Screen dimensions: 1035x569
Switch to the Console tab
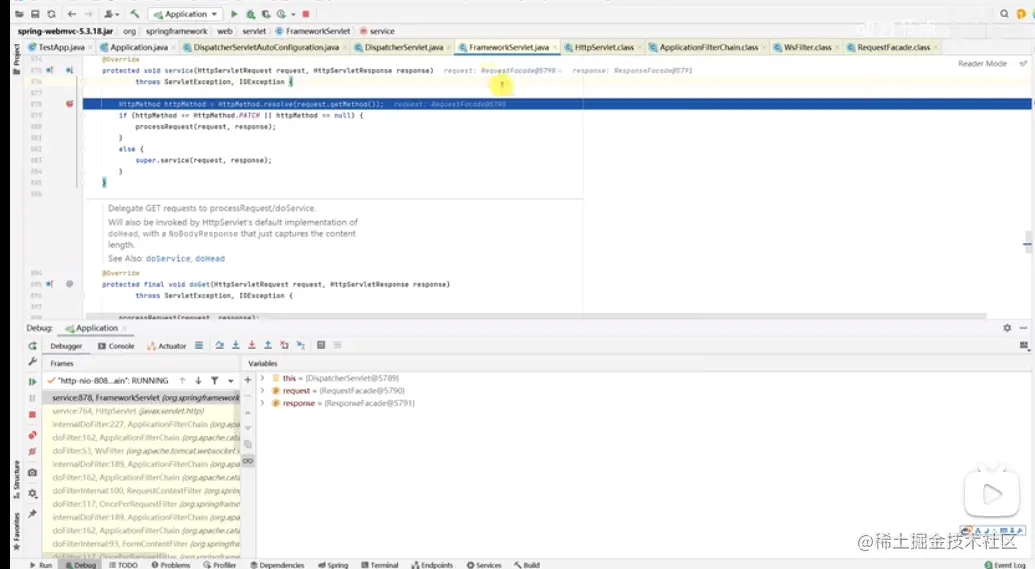(x=116, y=346)
